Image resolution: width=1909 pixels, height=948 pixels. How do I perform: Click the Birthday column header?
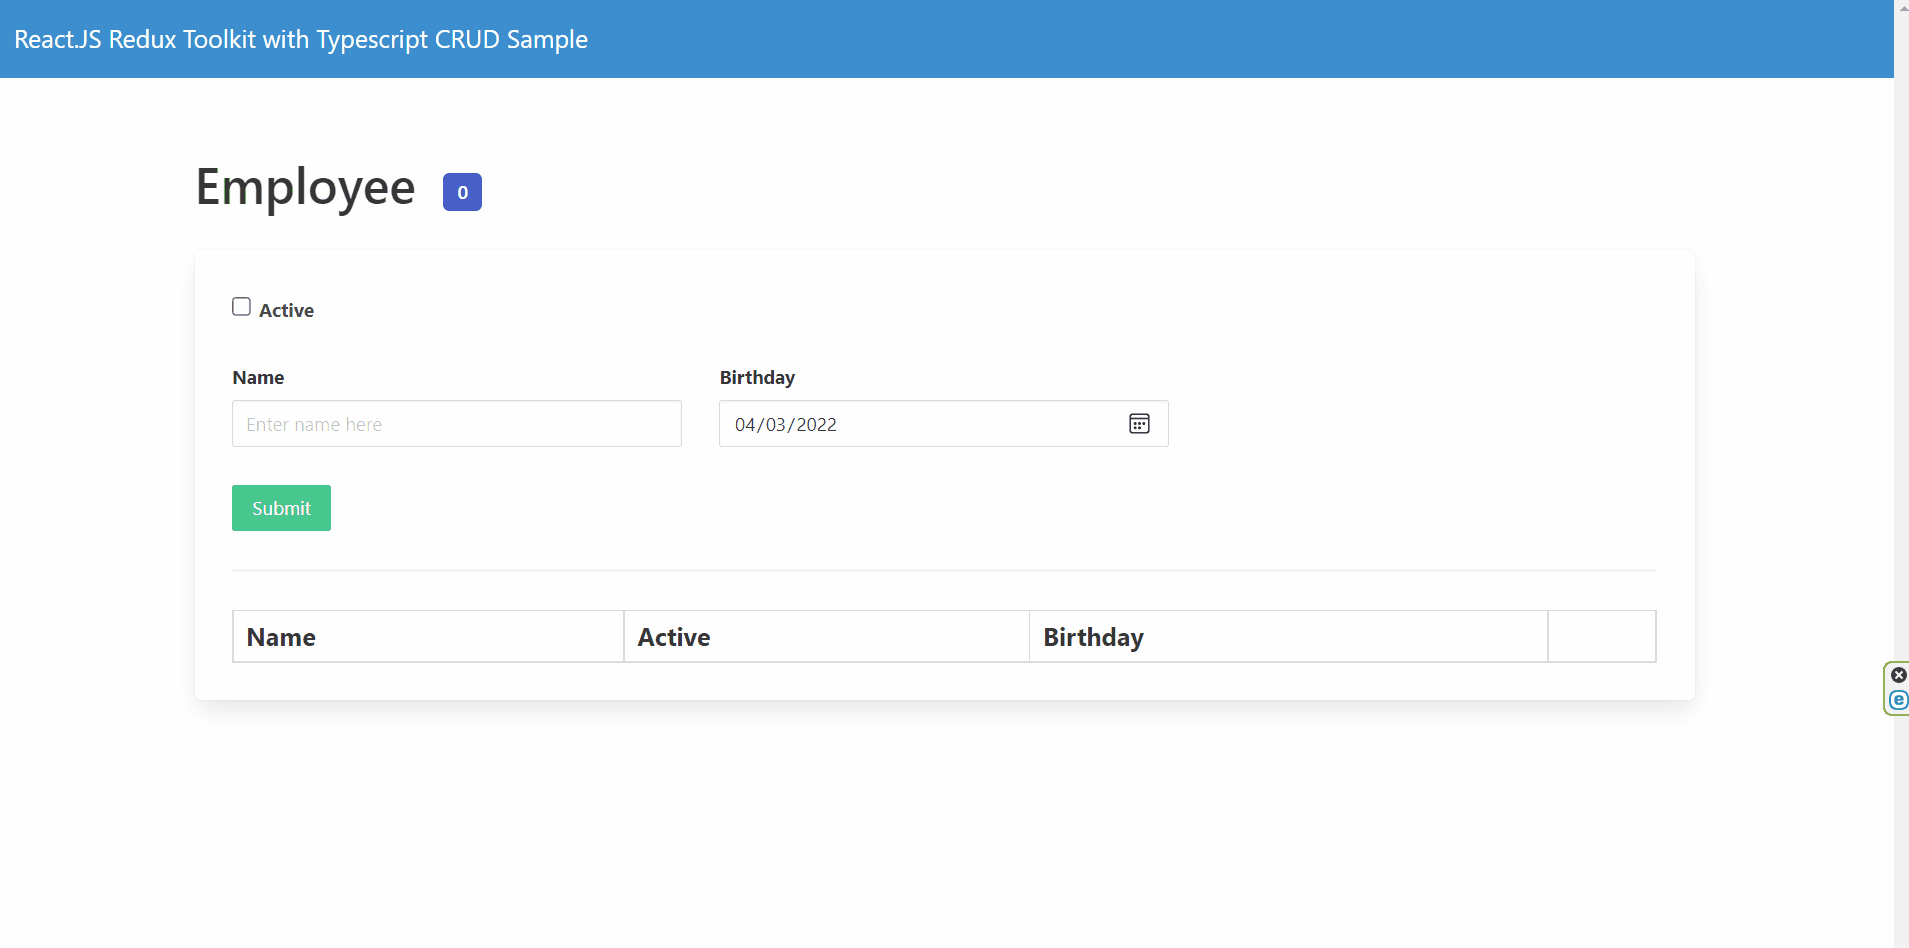[1288, 637]
